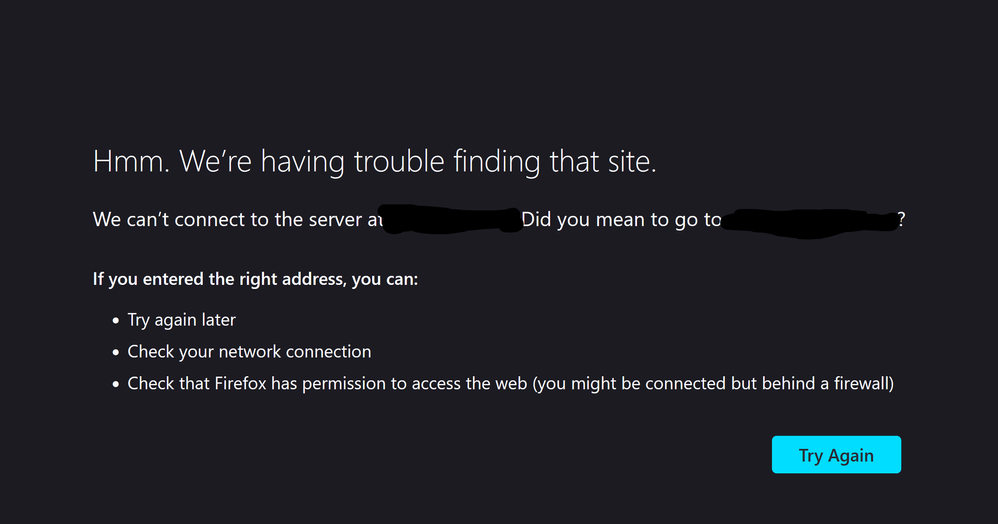The height and width of the screenshot is (524, 998).
Task: Click question mark after the redacted link
Action: [x=902, y=220]
